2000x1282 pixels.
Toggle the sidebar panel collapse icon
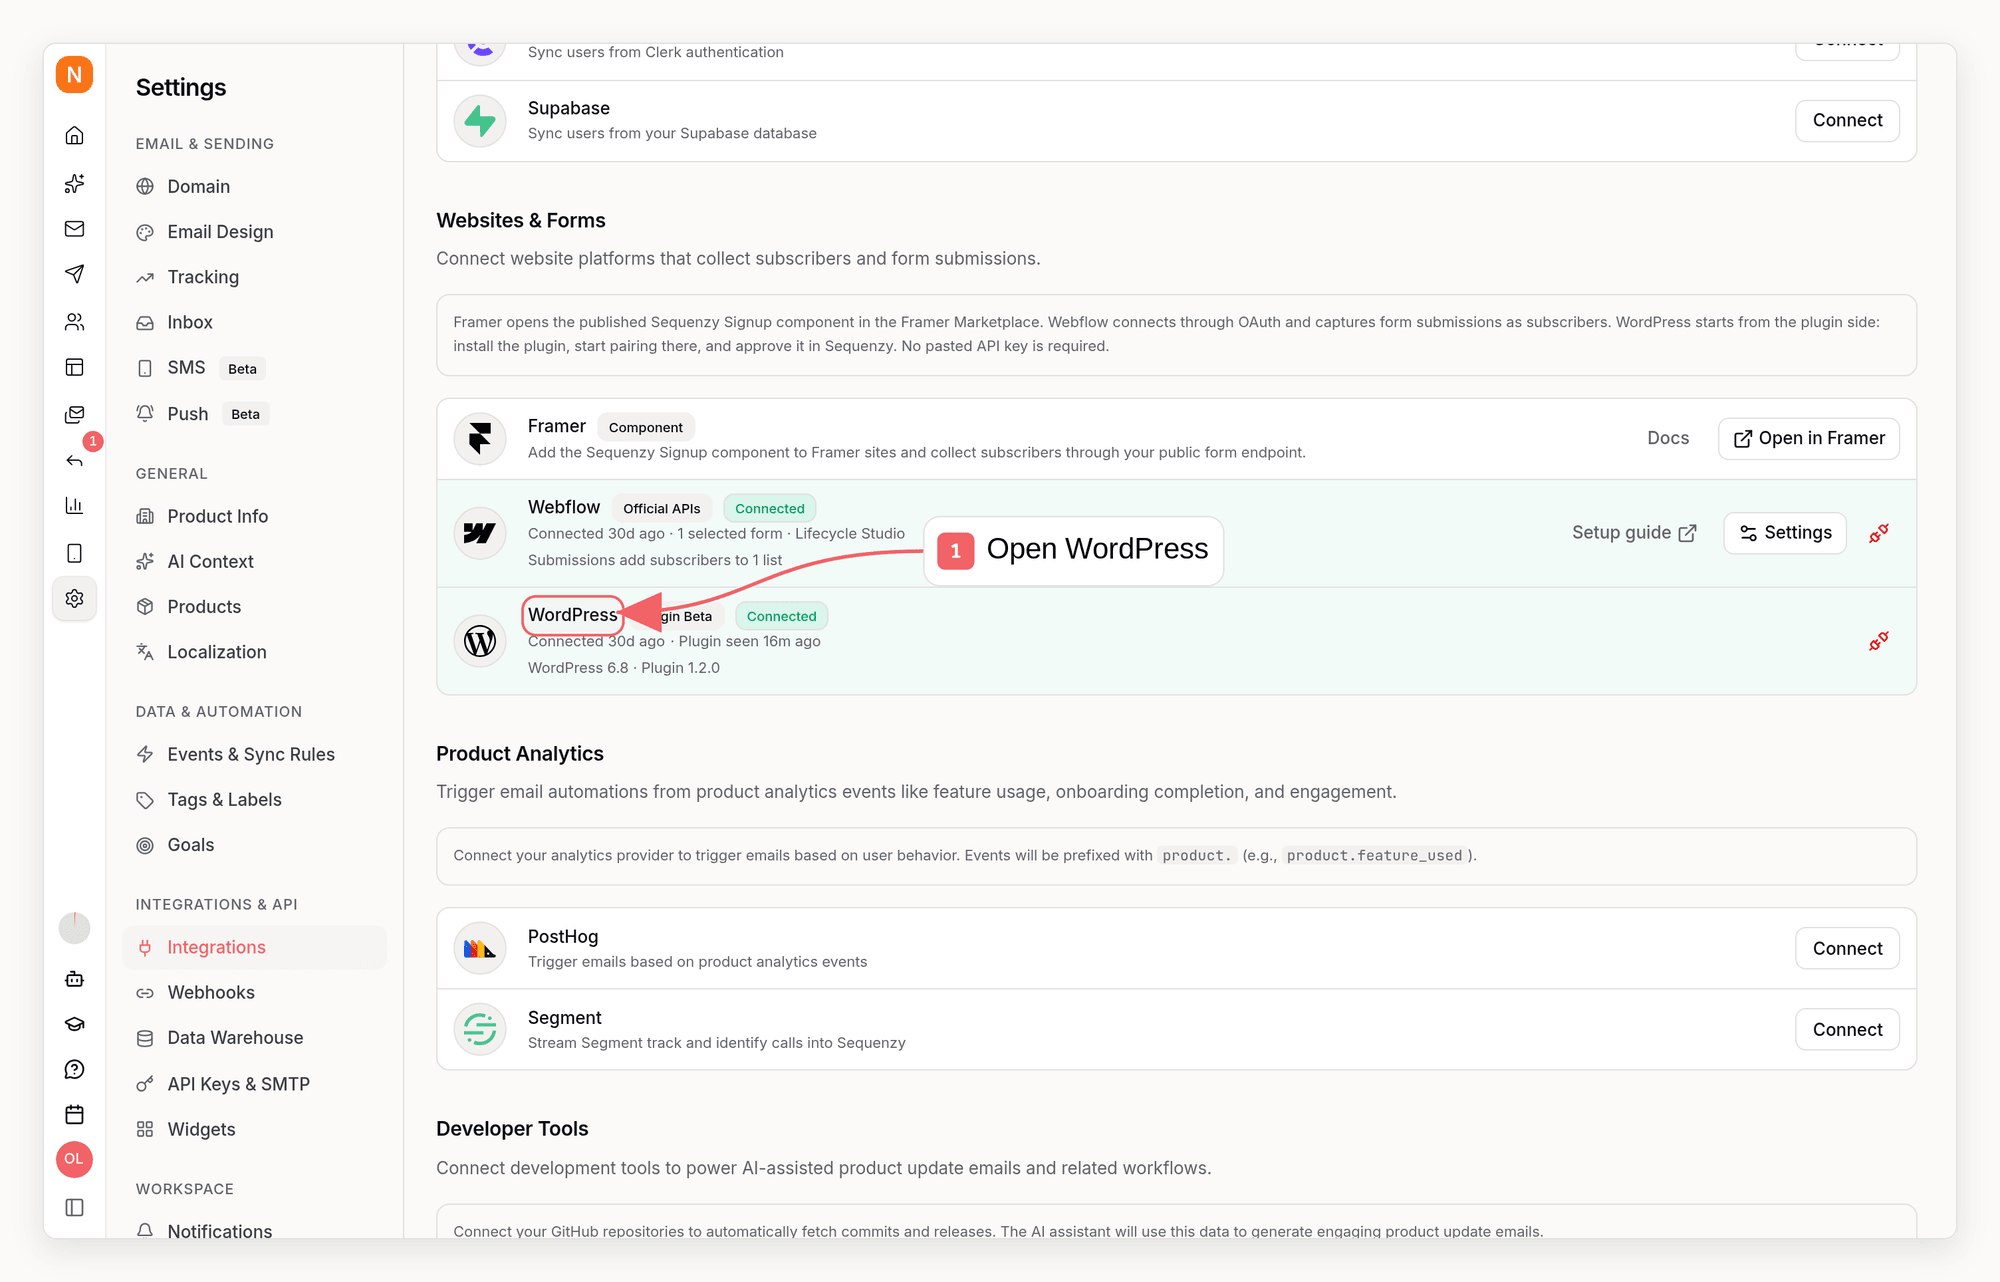click(x=74, y=1207)
